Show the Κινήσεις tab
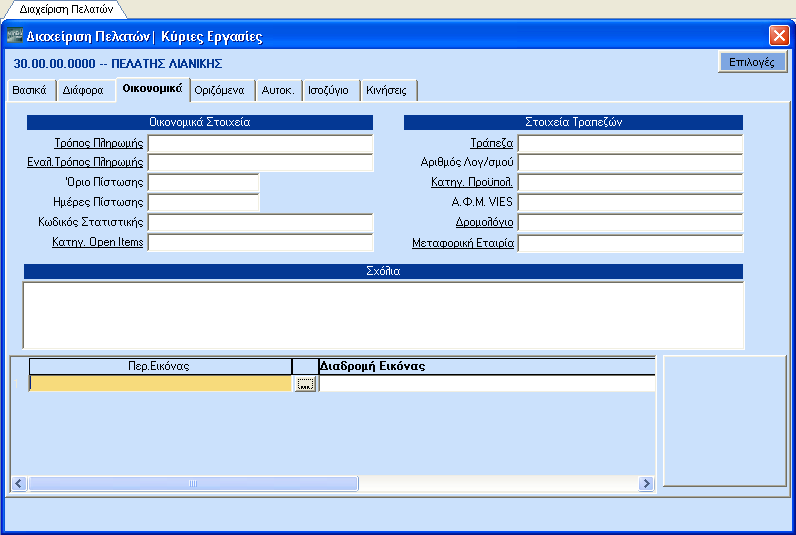This screenshot has height=535, width=796. point(387,90)
